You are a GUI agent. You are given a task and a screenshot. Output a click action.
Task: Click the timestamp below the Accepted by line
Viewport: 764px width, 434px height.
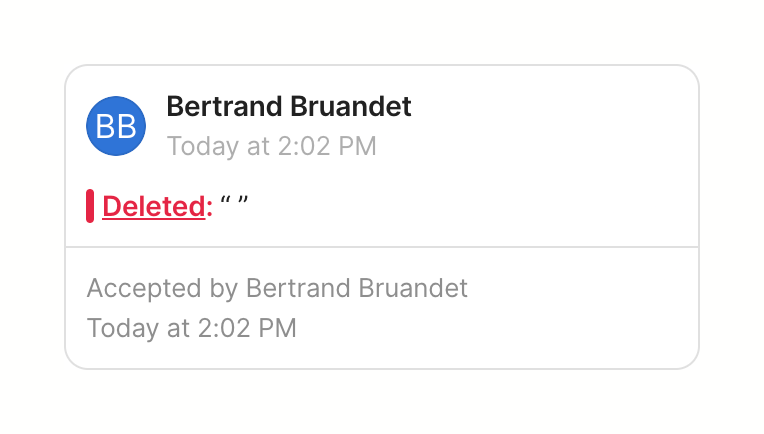tap(191, 328)
